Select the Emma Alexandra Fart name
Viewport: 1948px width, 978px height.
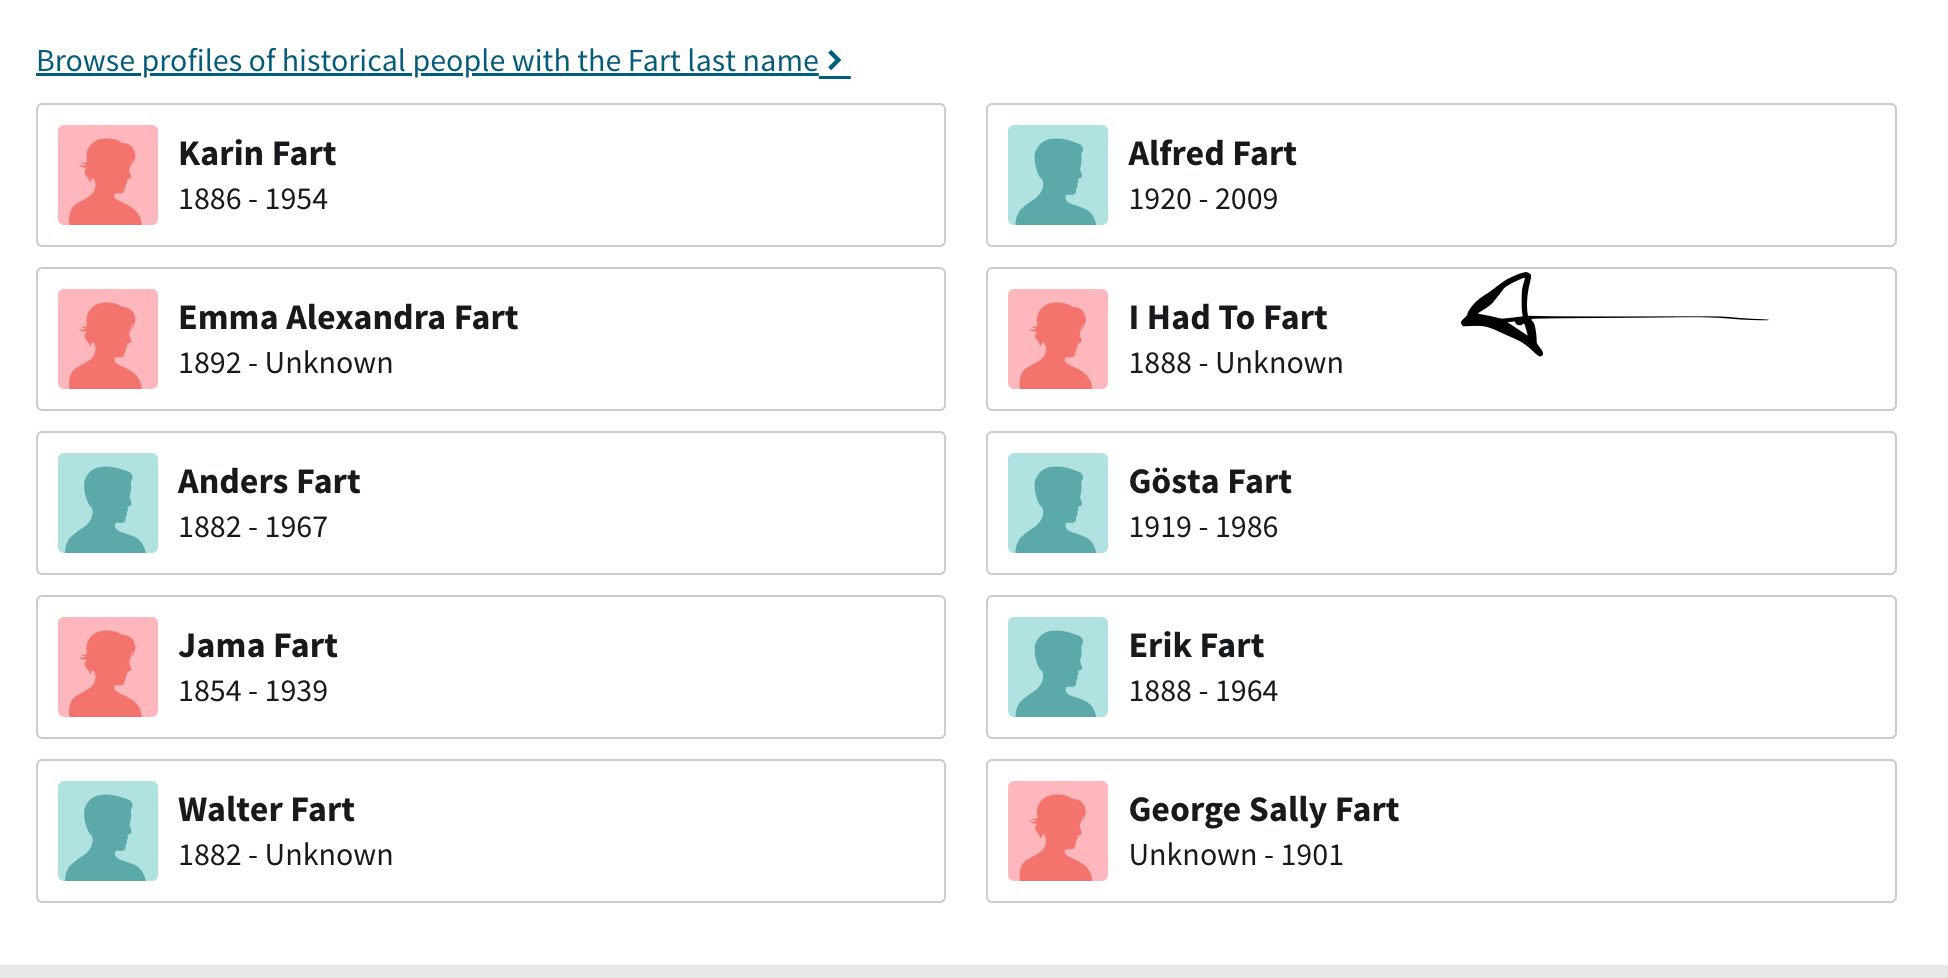pos(348,318)
